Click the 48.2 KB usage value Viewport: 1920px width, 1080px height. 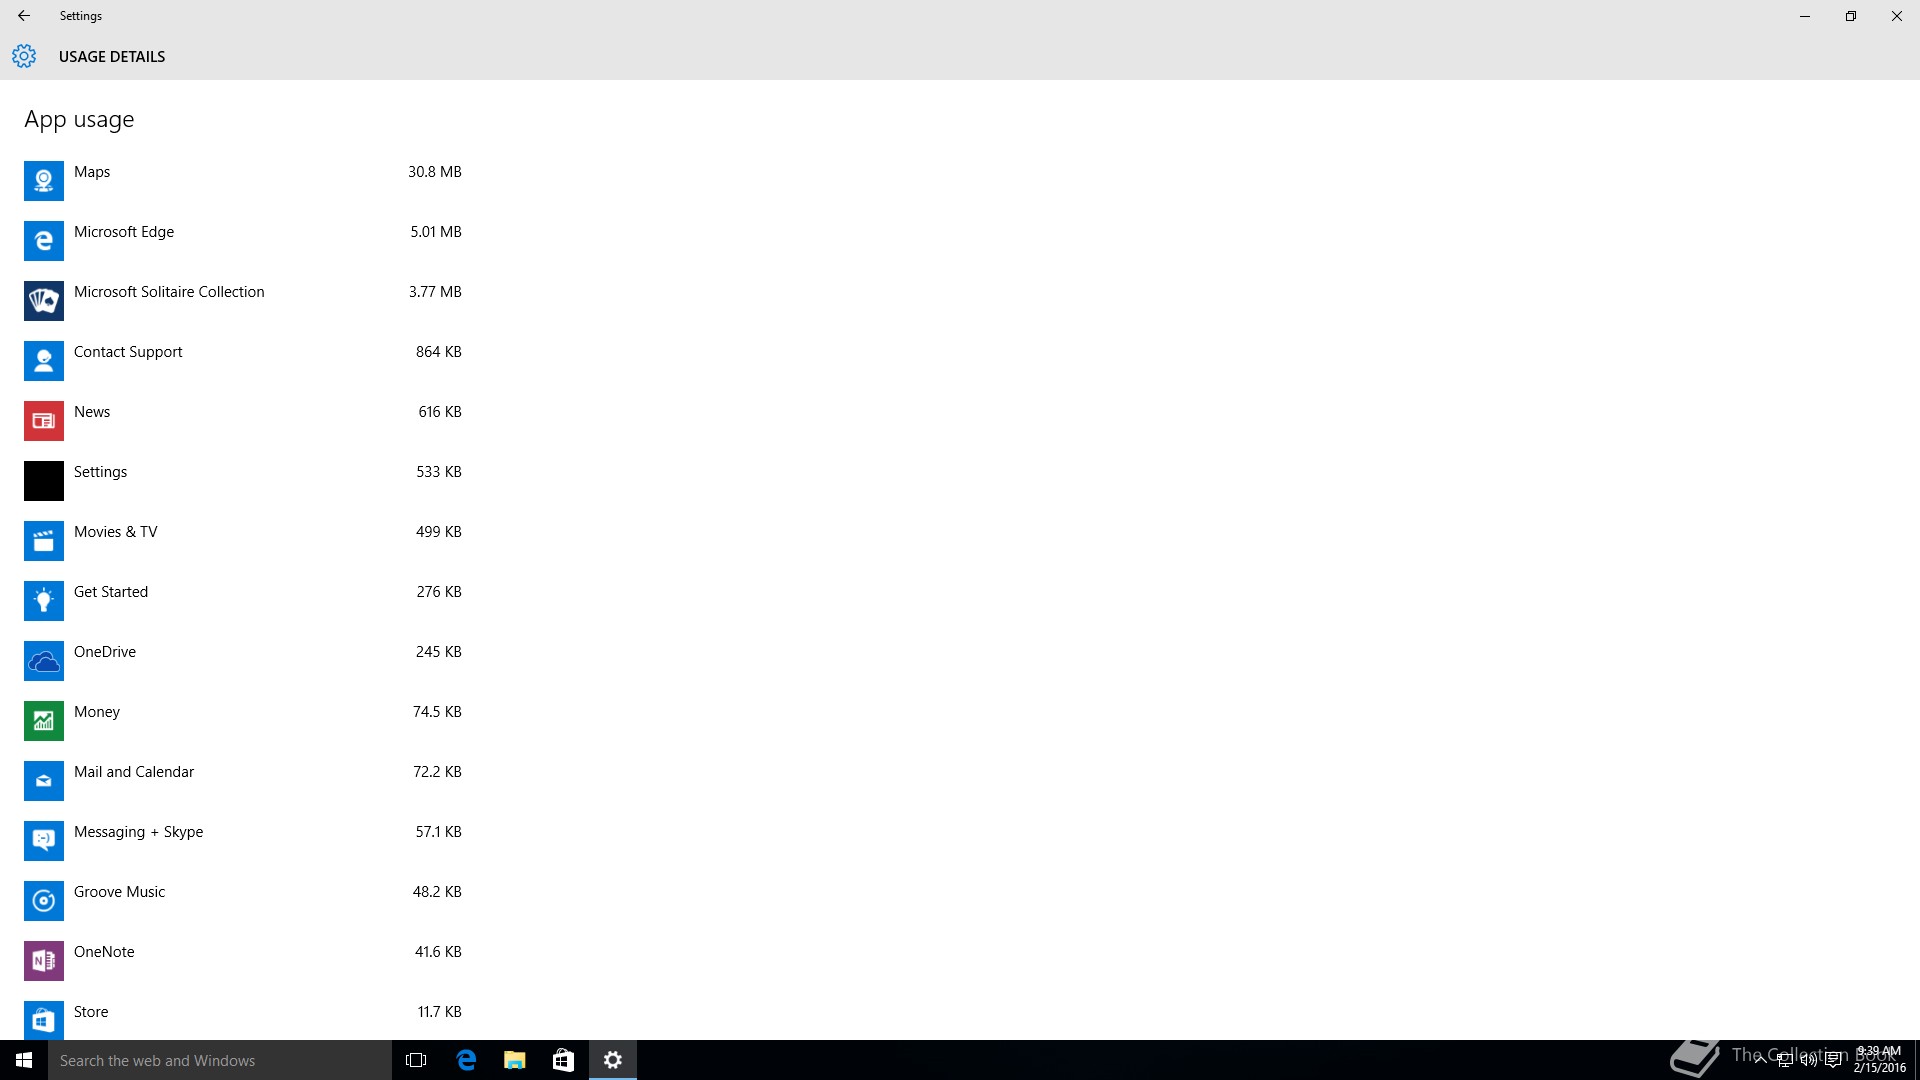[437, 892]
